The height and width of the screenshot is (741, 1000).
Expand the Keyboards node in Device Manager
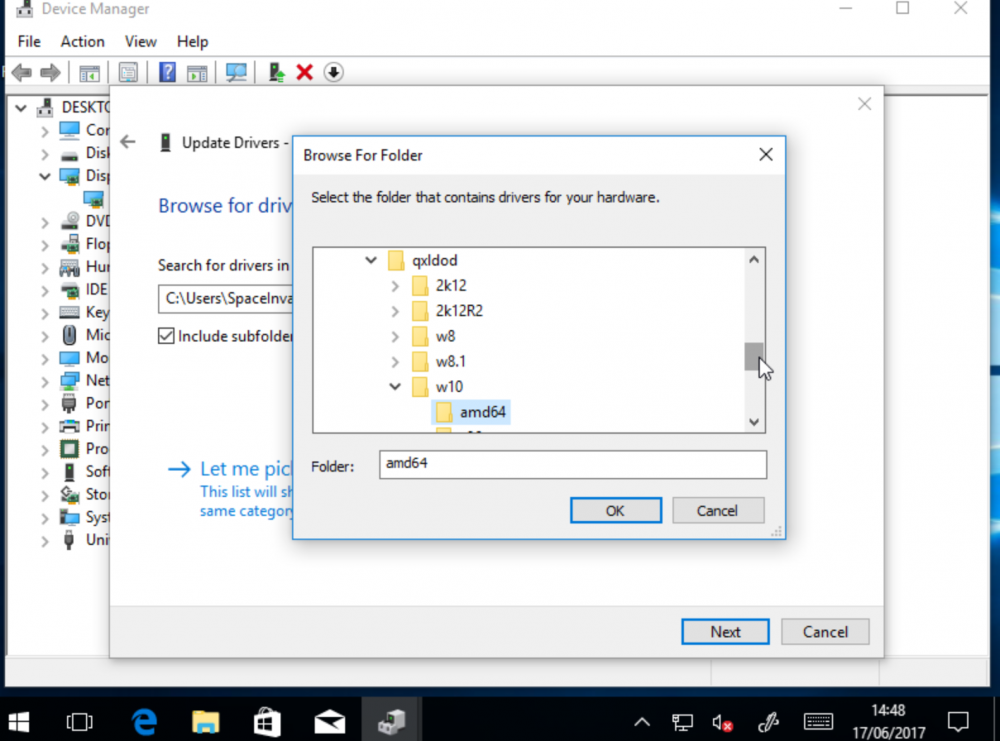(x=45, y=313)
